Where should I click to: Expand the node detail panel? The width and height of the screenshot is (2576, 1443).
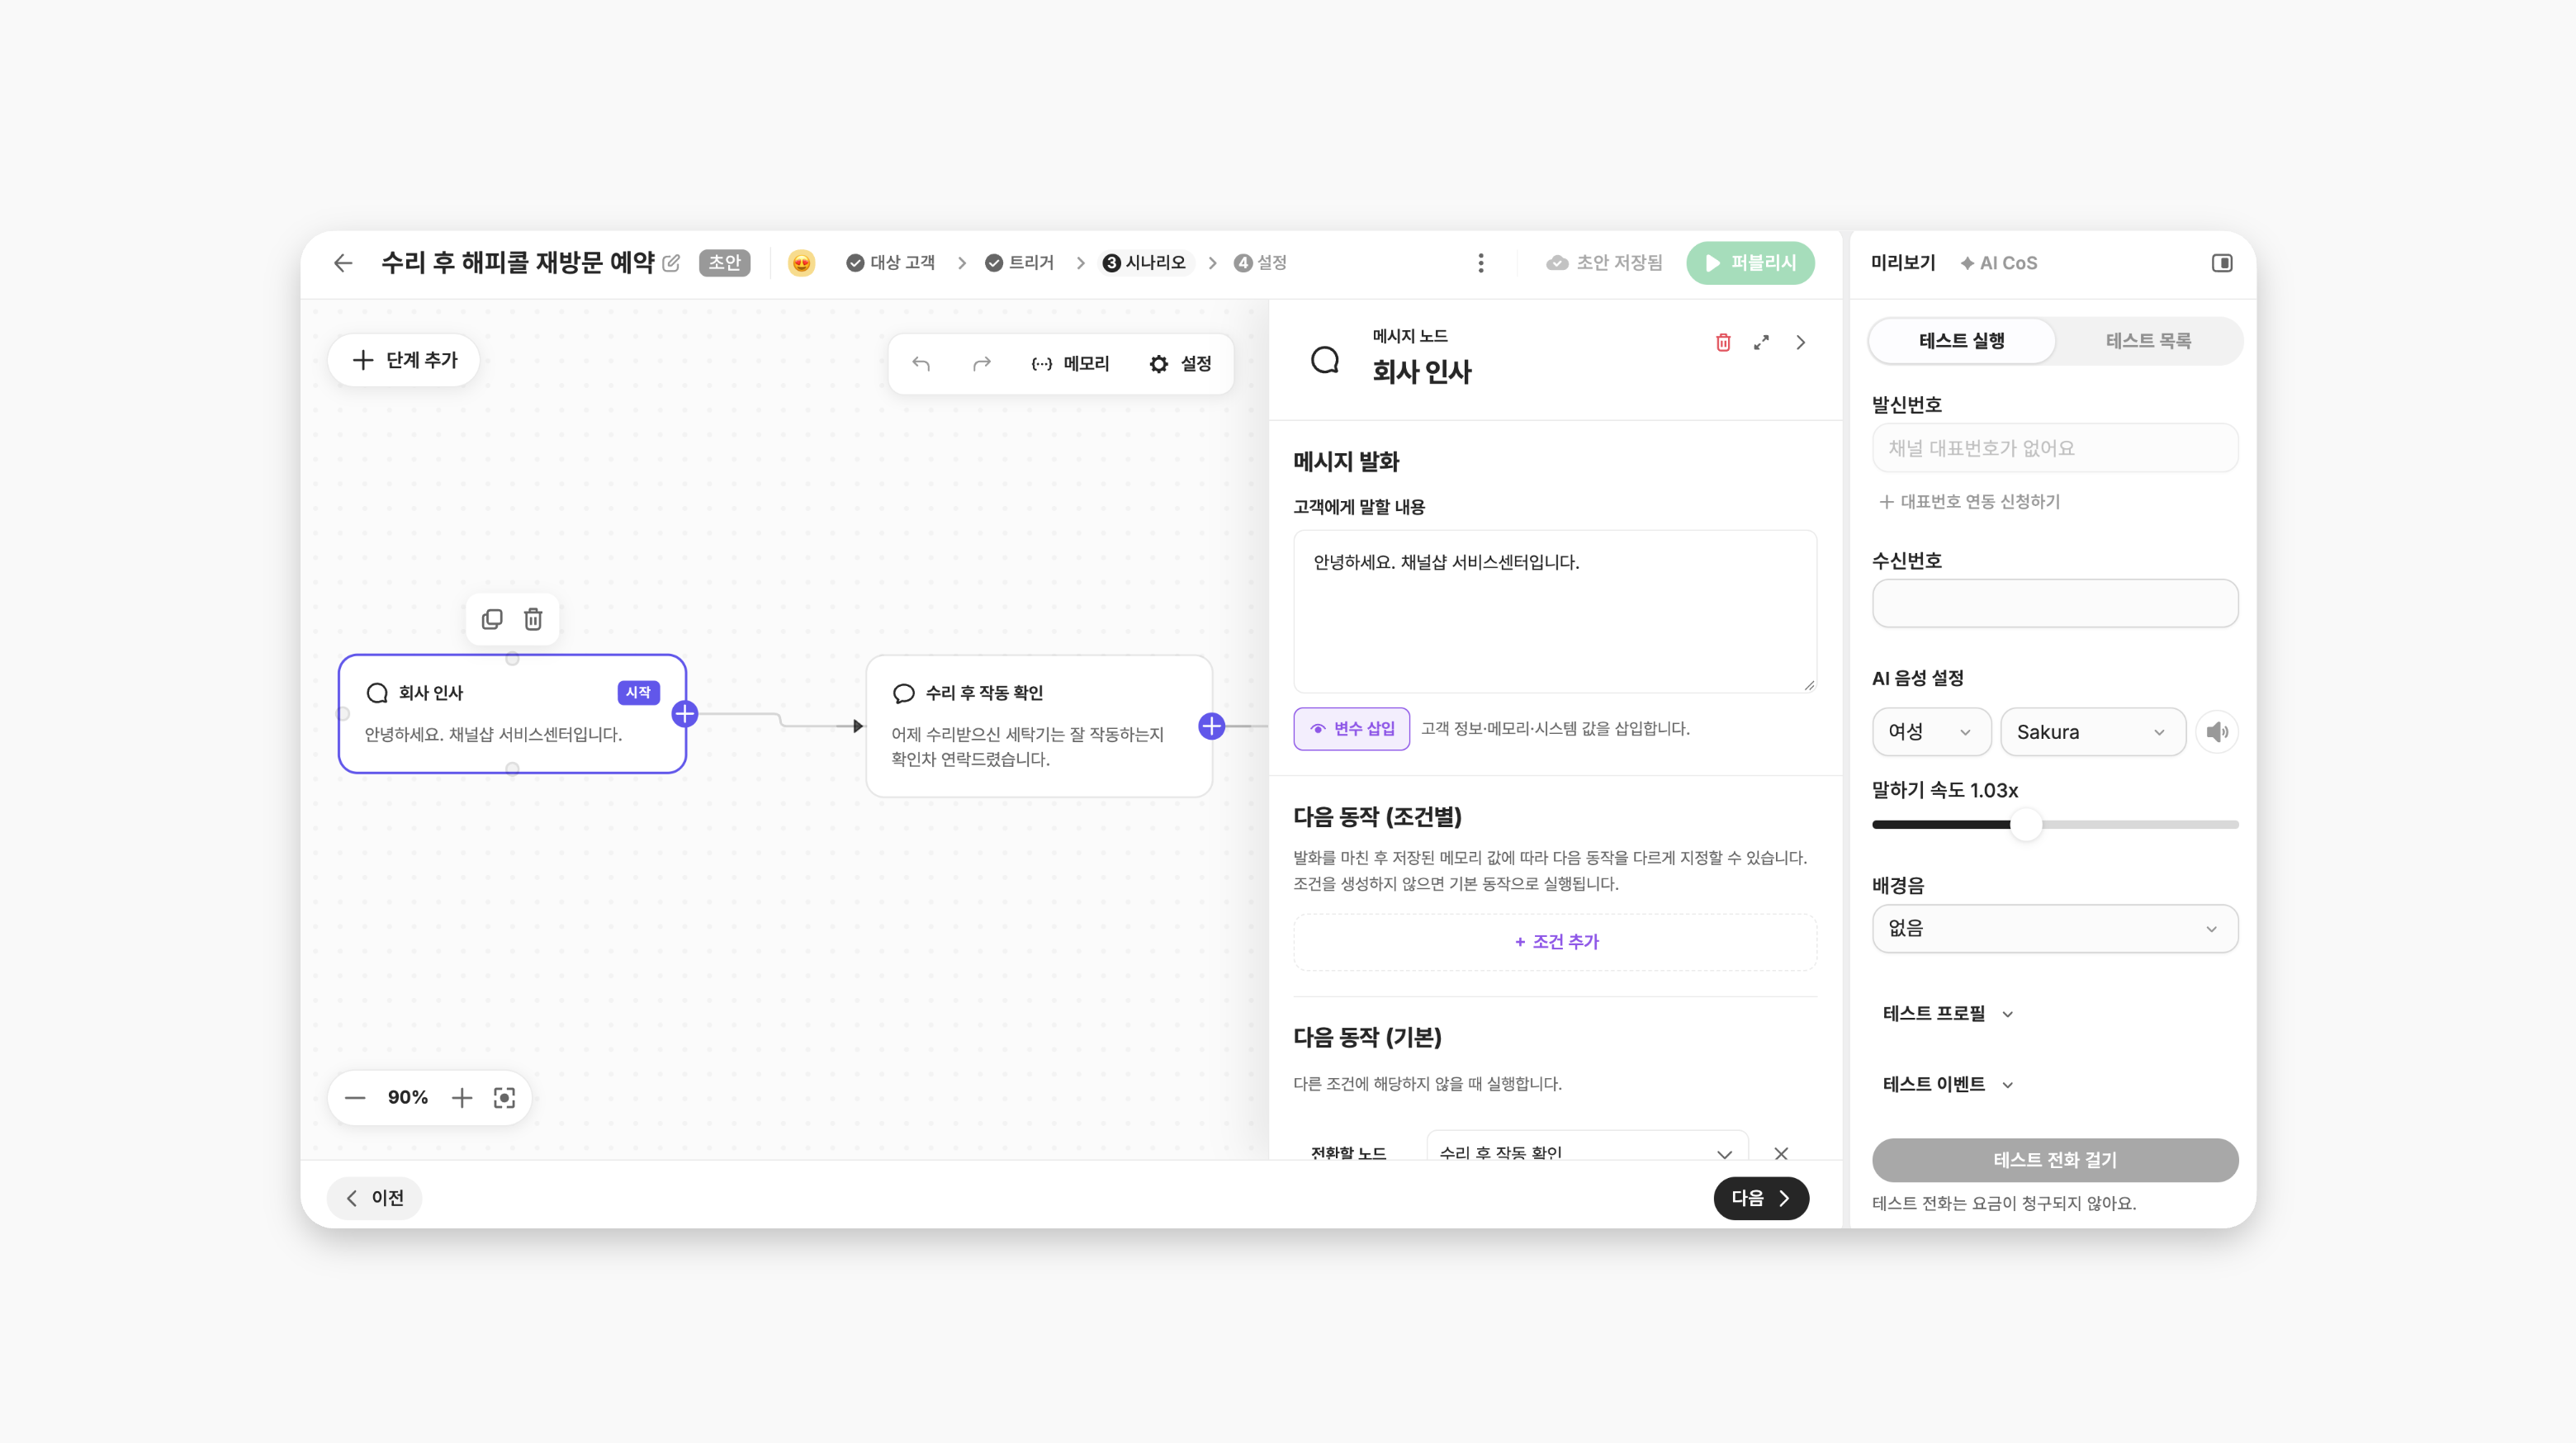coord(1761,343)
